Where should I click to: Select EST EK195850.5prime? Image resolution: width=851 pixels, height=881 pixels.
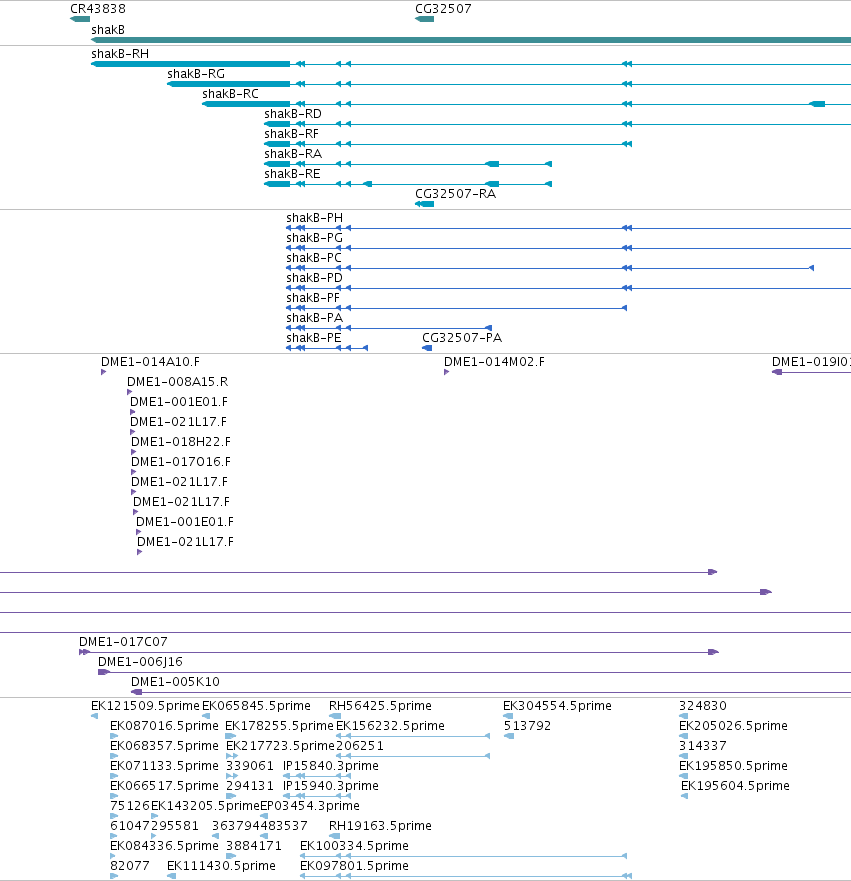pyautogui.click(x=684, y=776)
